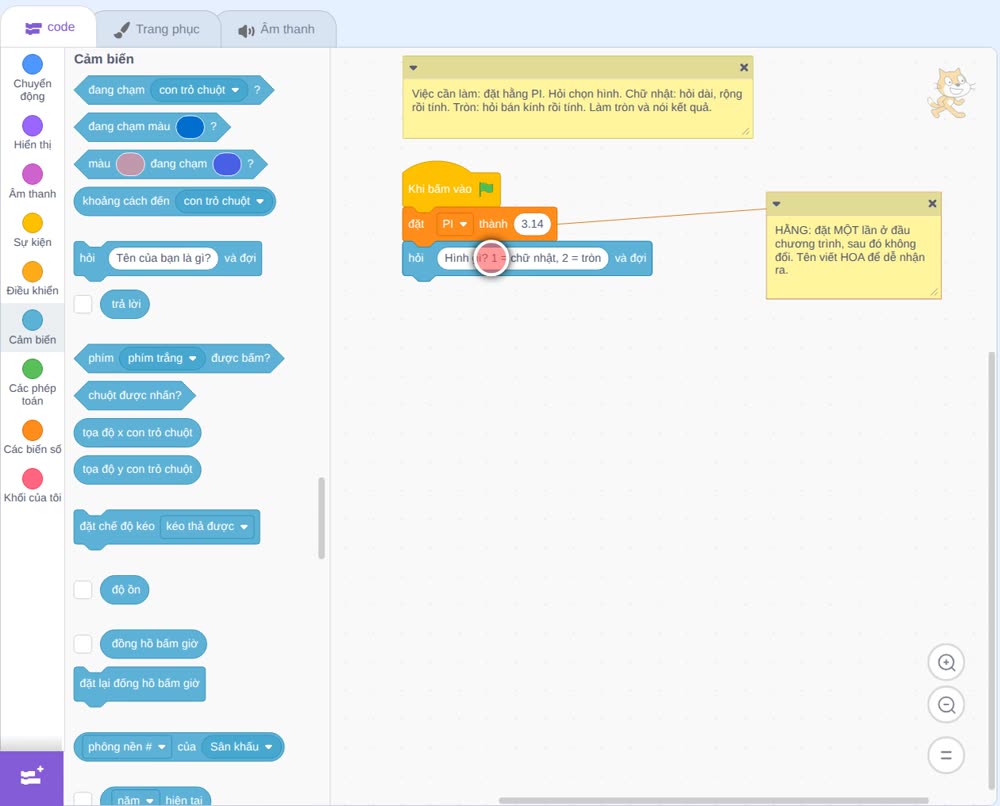Zoom in on the workspace

946,663
